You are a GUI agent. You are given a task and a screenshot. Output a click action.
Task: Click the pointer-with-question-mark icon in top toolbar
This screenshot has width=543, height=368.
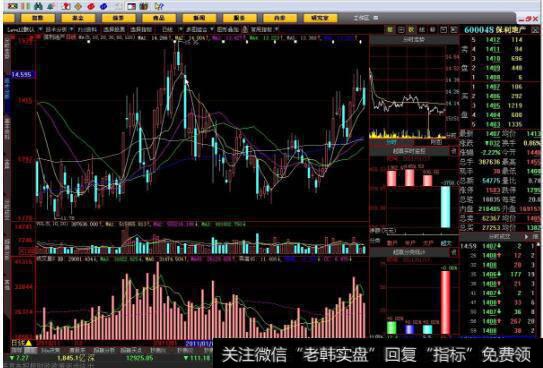click(159, 6)
